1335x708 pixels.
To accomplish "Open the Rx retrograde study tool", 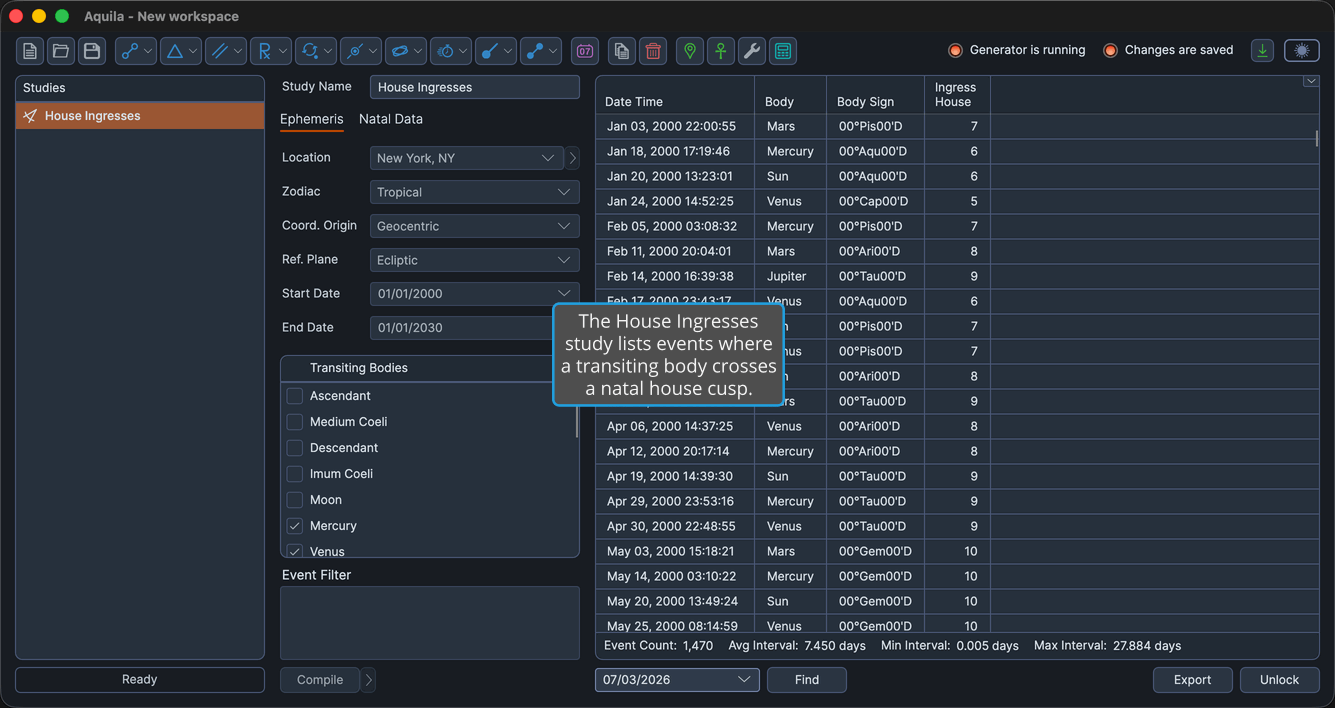I will [271, 51].
